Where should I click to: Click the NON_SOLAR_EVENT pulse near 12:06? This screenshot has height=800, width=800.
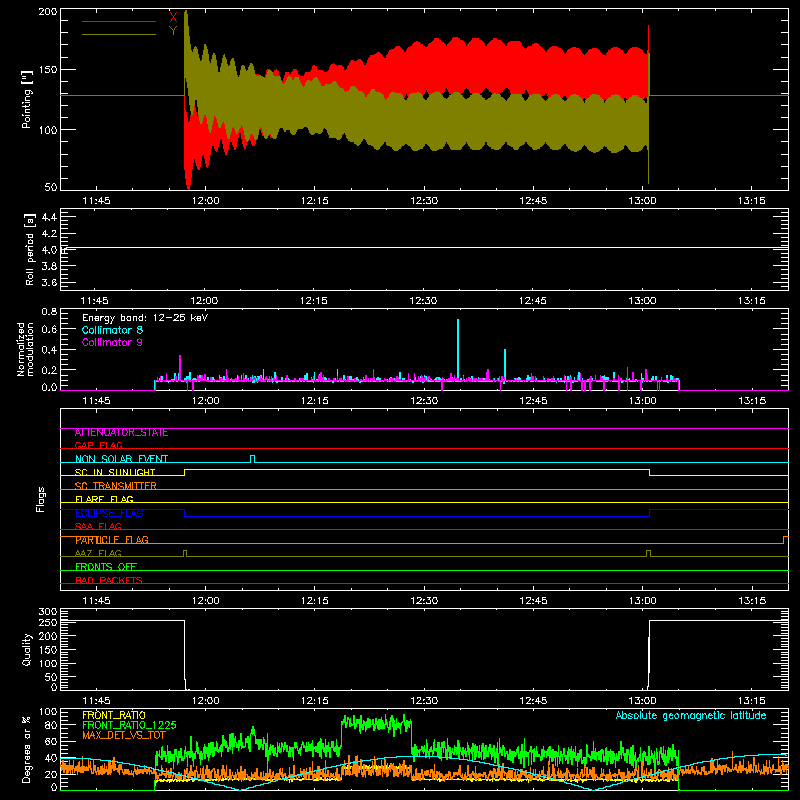click(x=253, y=459)
